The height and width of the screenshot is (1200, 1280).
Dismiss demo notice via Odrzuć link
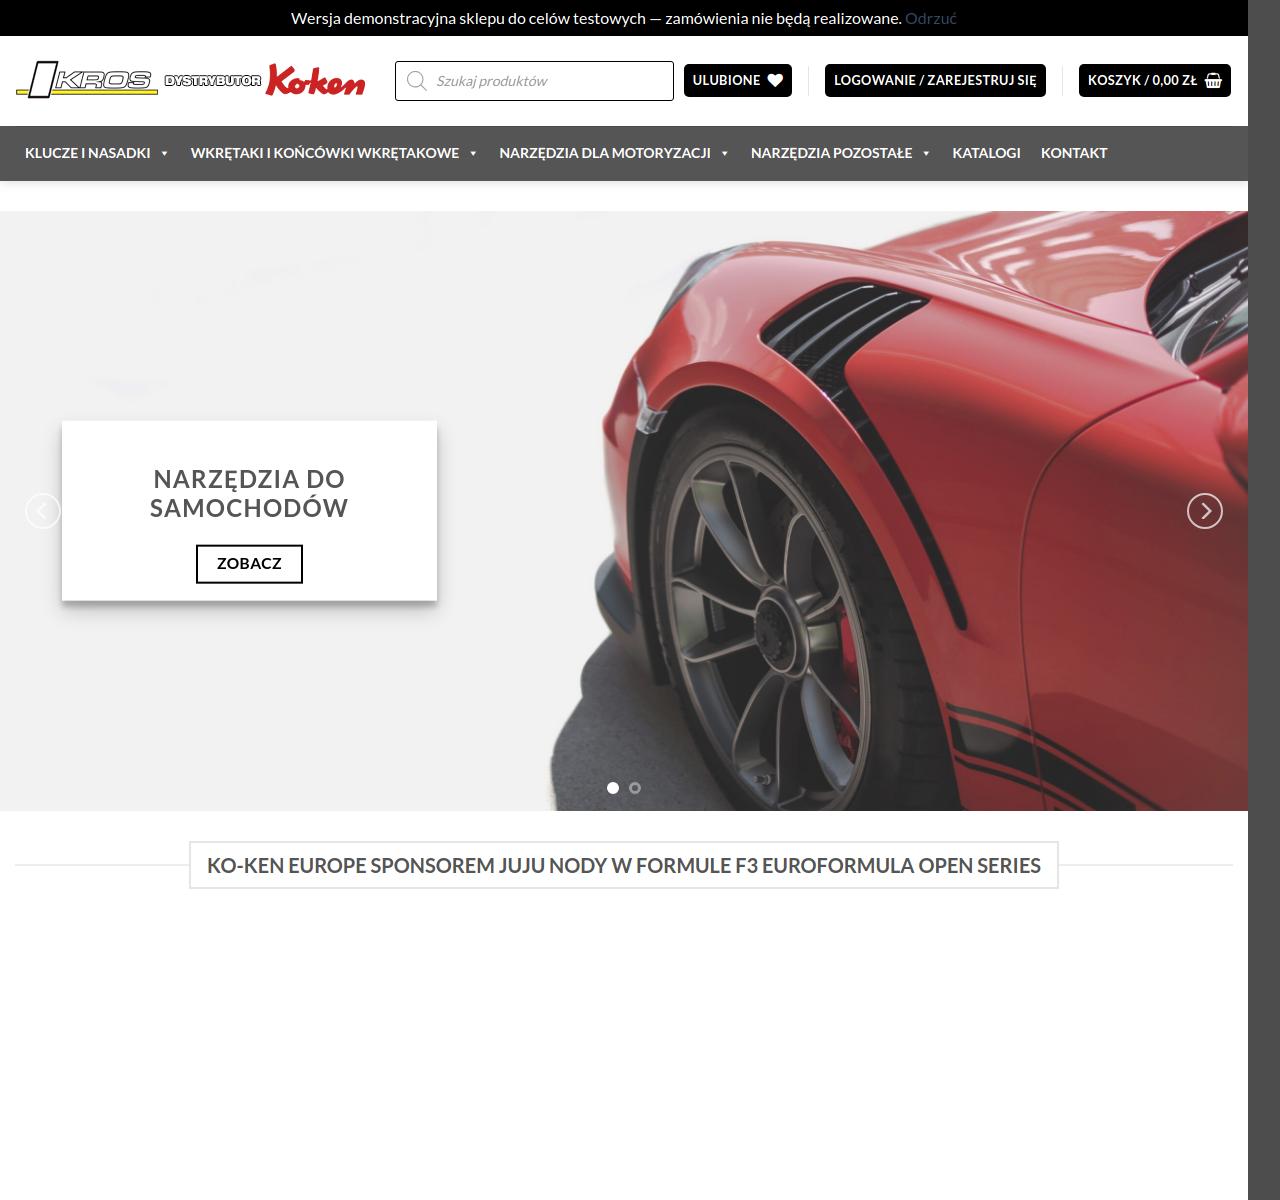(x=930, y=18)
